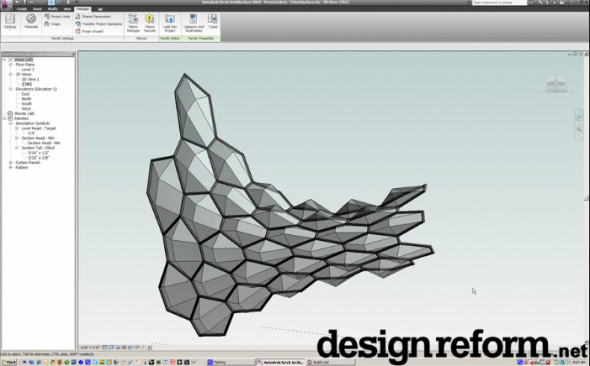The width and height of the screenshot is (590, 366).
Task: Open the East elevation
Action: tap(26, 94)
